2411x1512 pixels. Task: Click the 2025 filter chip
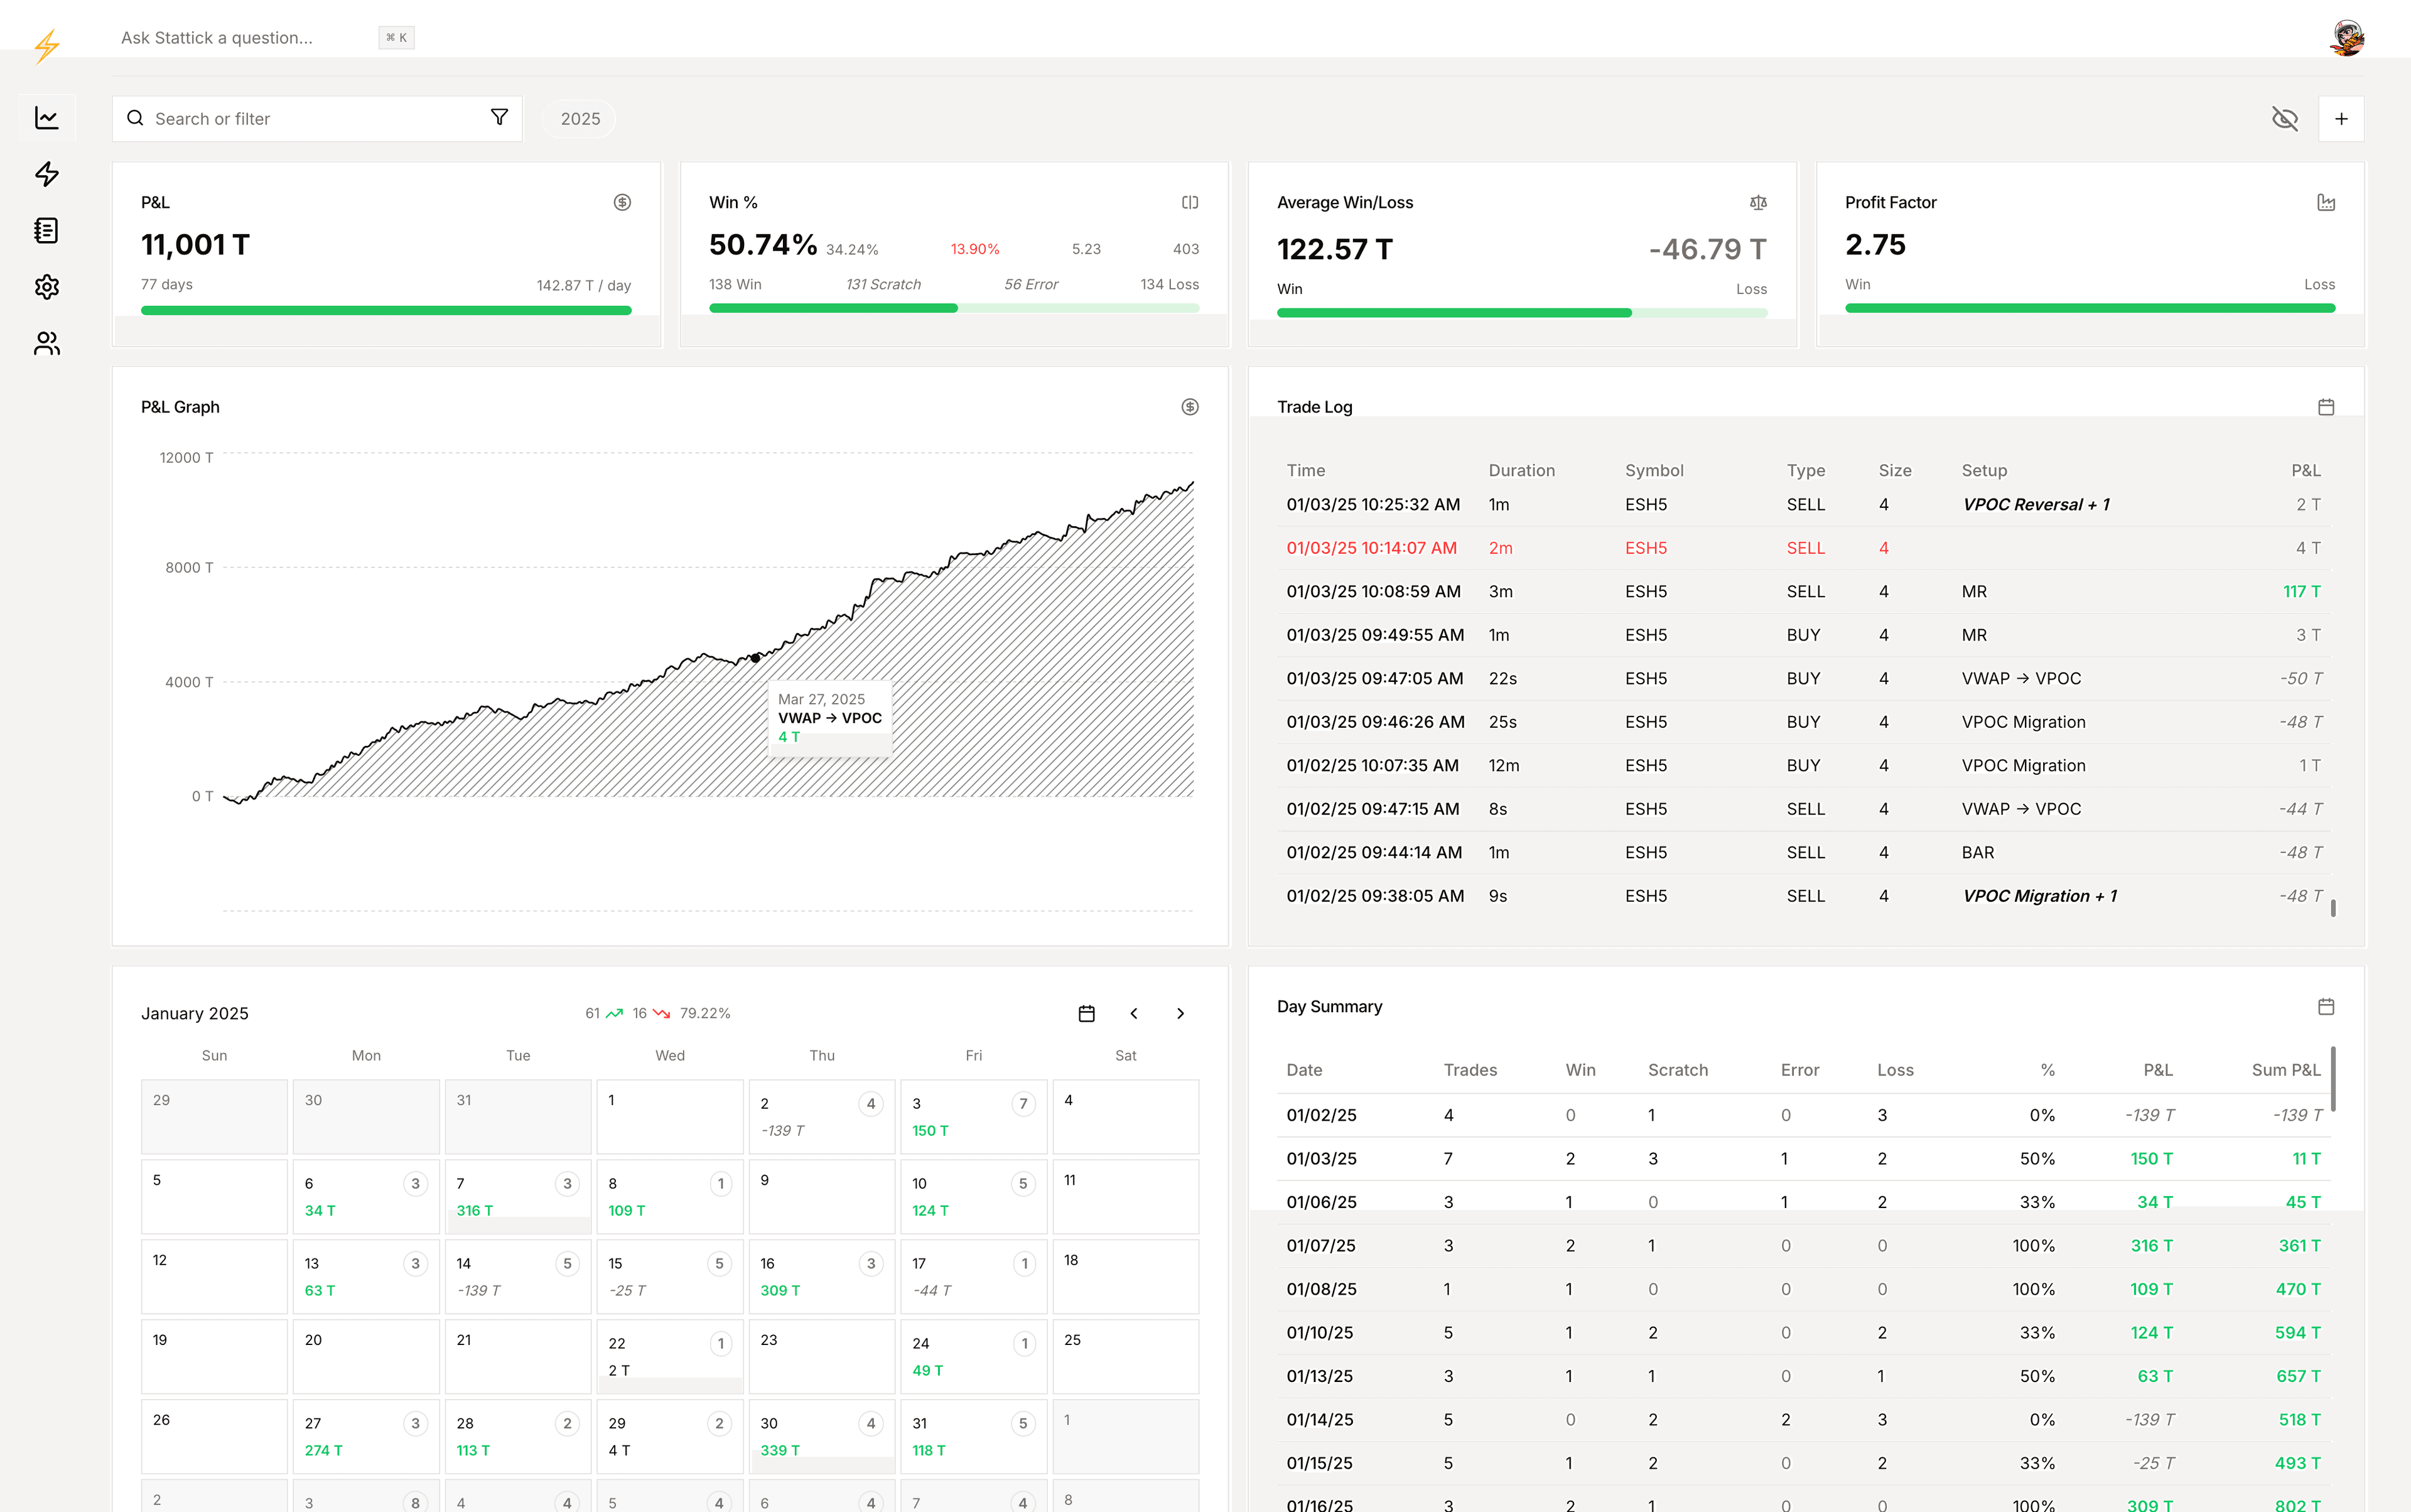click(580, 119)
